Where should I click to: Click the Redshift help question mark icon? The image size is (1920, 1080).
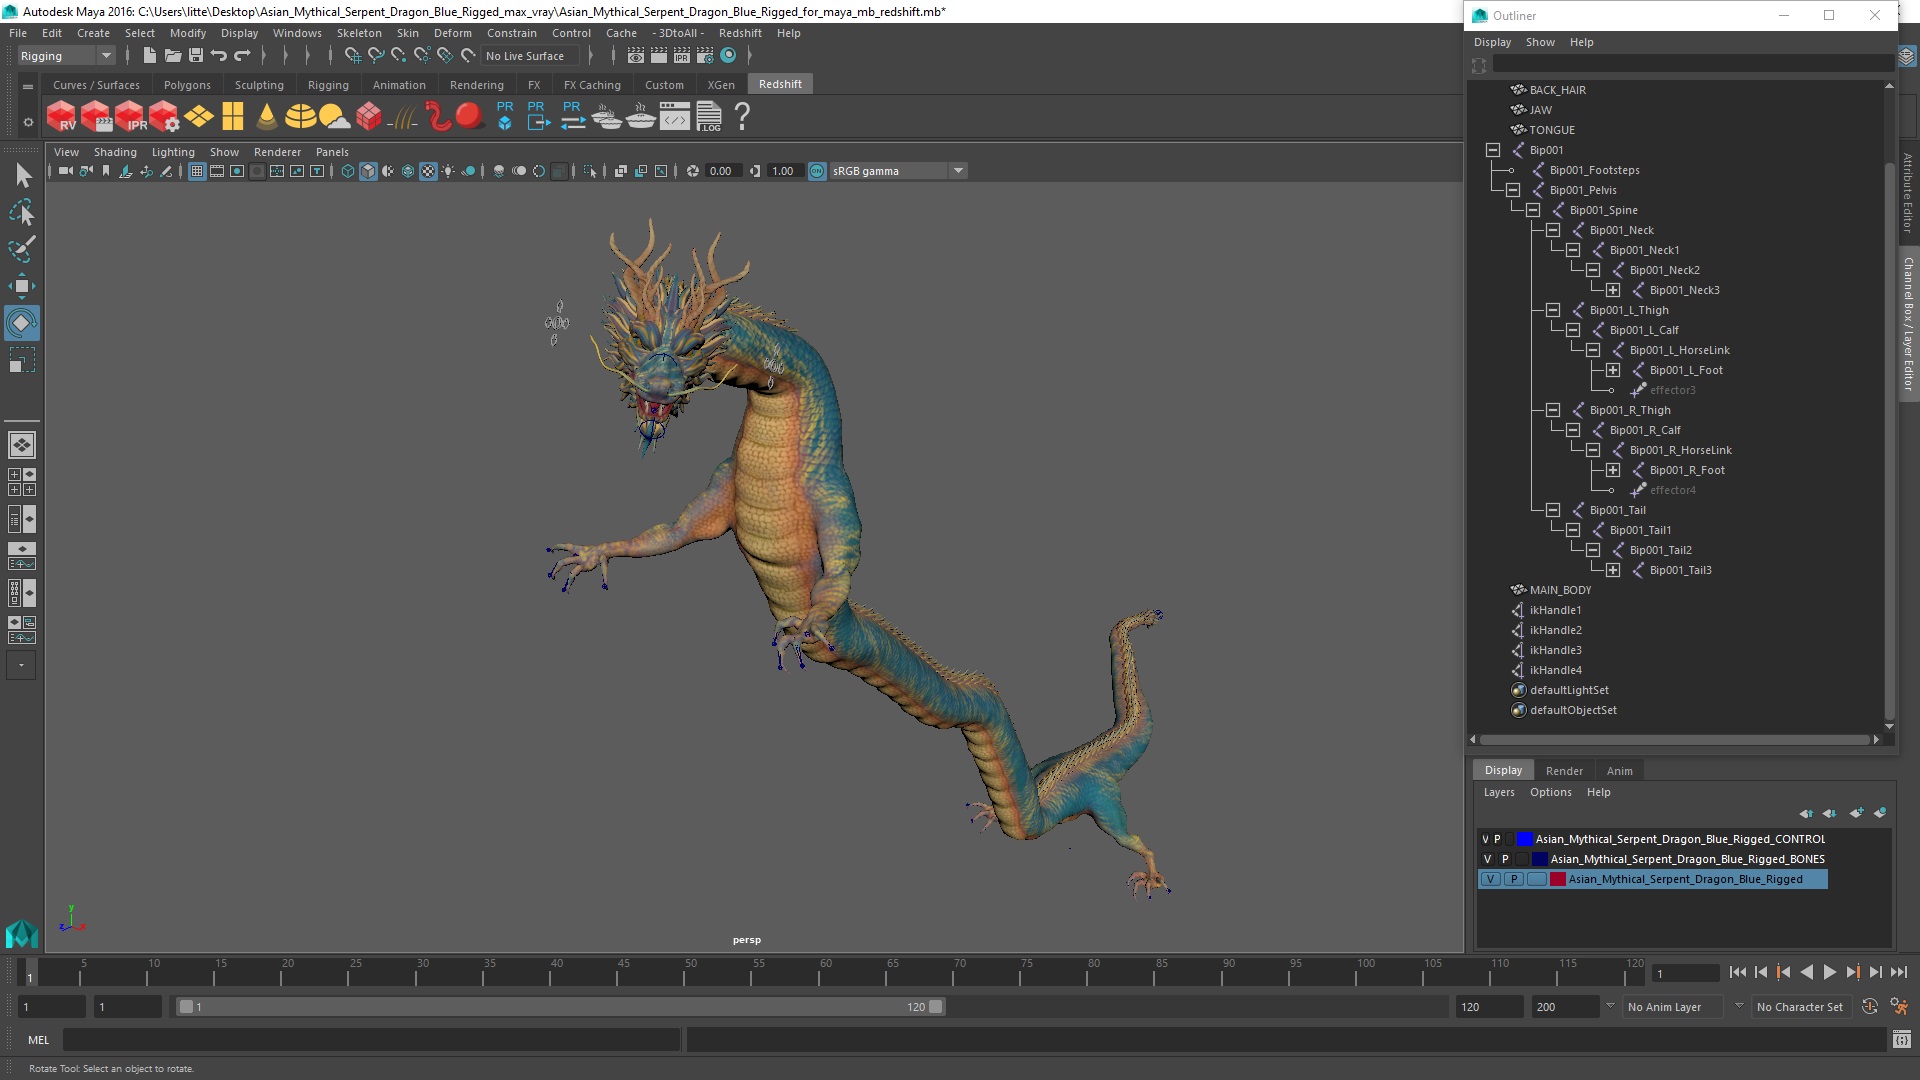click(742, 117)
